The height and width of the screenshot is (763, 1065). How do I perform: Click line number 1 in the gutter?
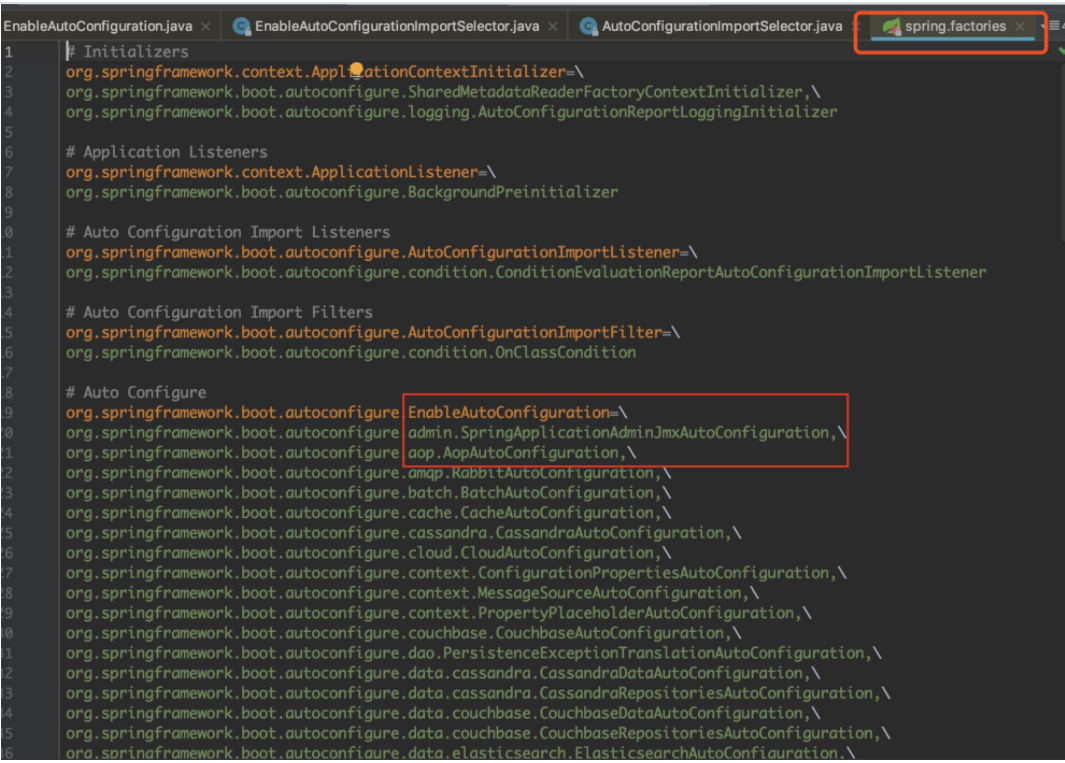coord(8,52)
